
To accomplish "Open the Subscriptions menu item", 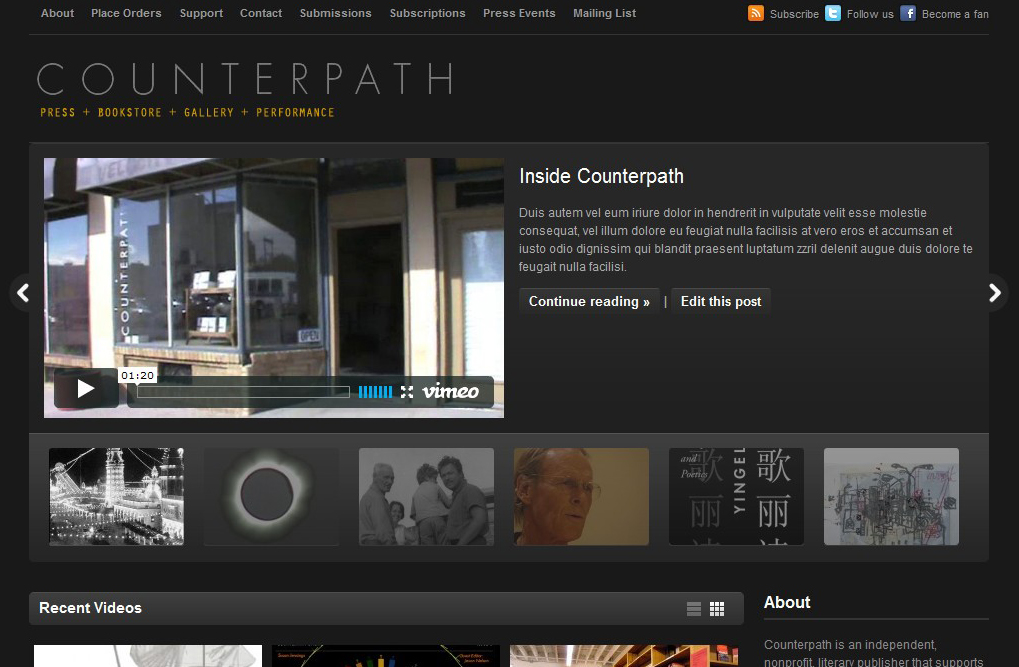I will pyautogui.click(x=428, y=13).
